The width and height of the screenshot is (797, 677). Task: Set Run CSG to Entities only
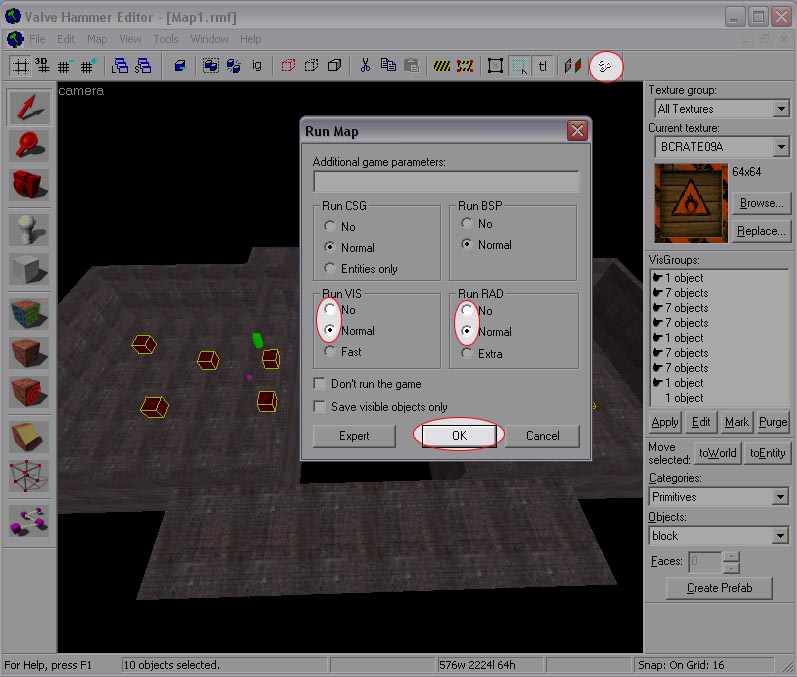click(330, 268)
